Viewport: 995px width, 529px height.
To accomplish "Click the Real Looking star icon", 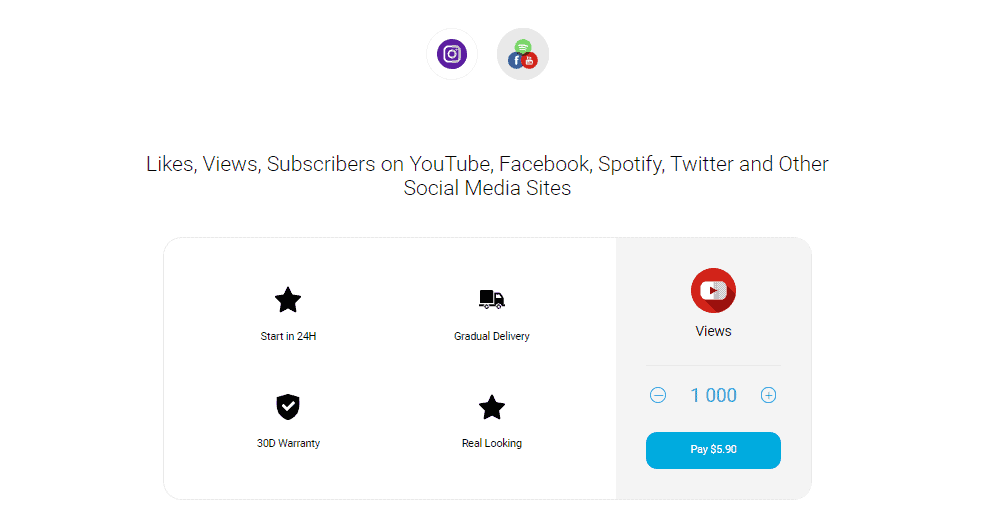I will (x=492, y=407).
